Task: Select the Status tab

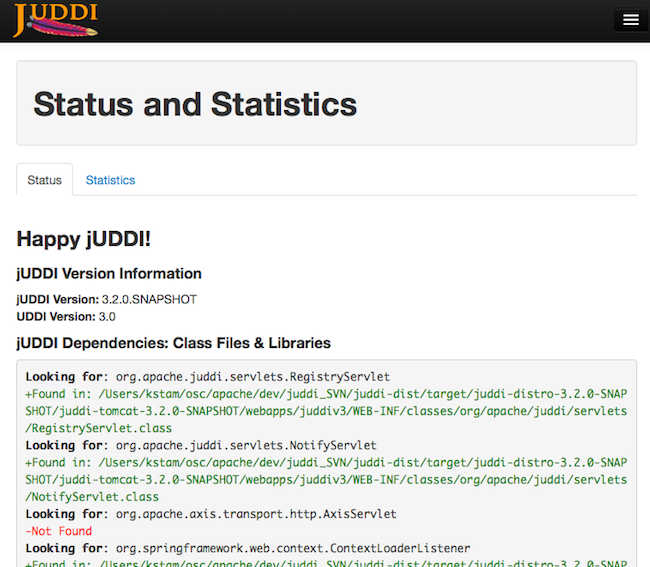Action: pos(44,180)
